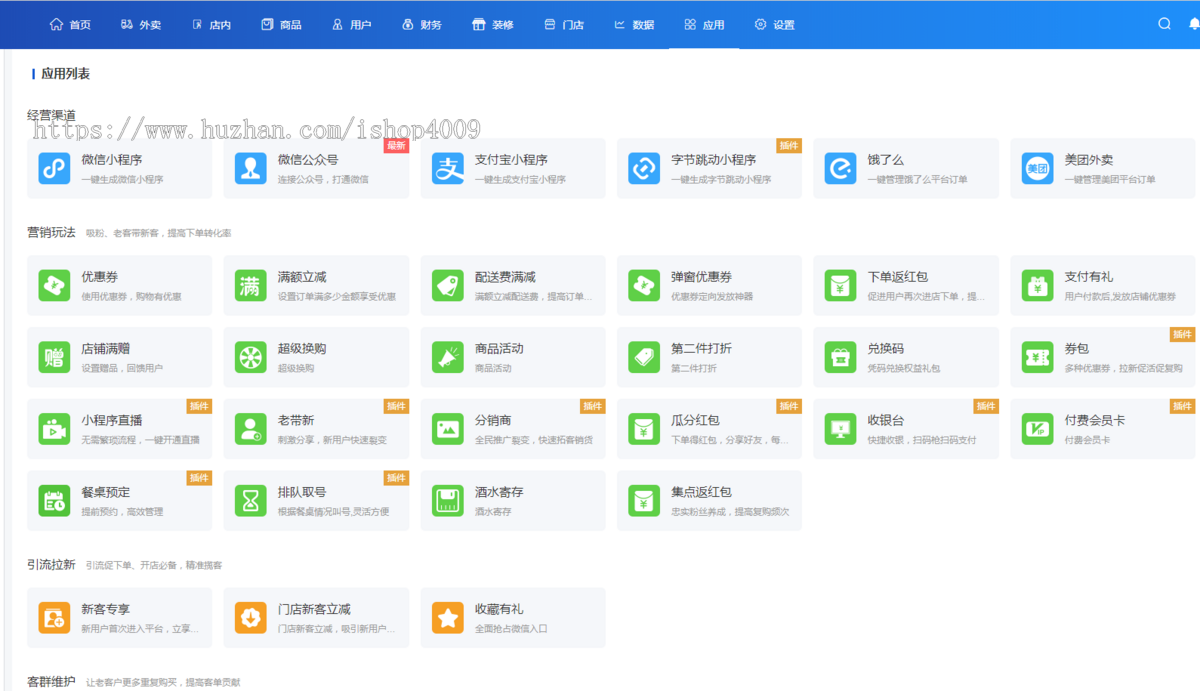1200x691 pixels.
Task: Click the 弹窗优惠券 icon
Action: point(644,286)
